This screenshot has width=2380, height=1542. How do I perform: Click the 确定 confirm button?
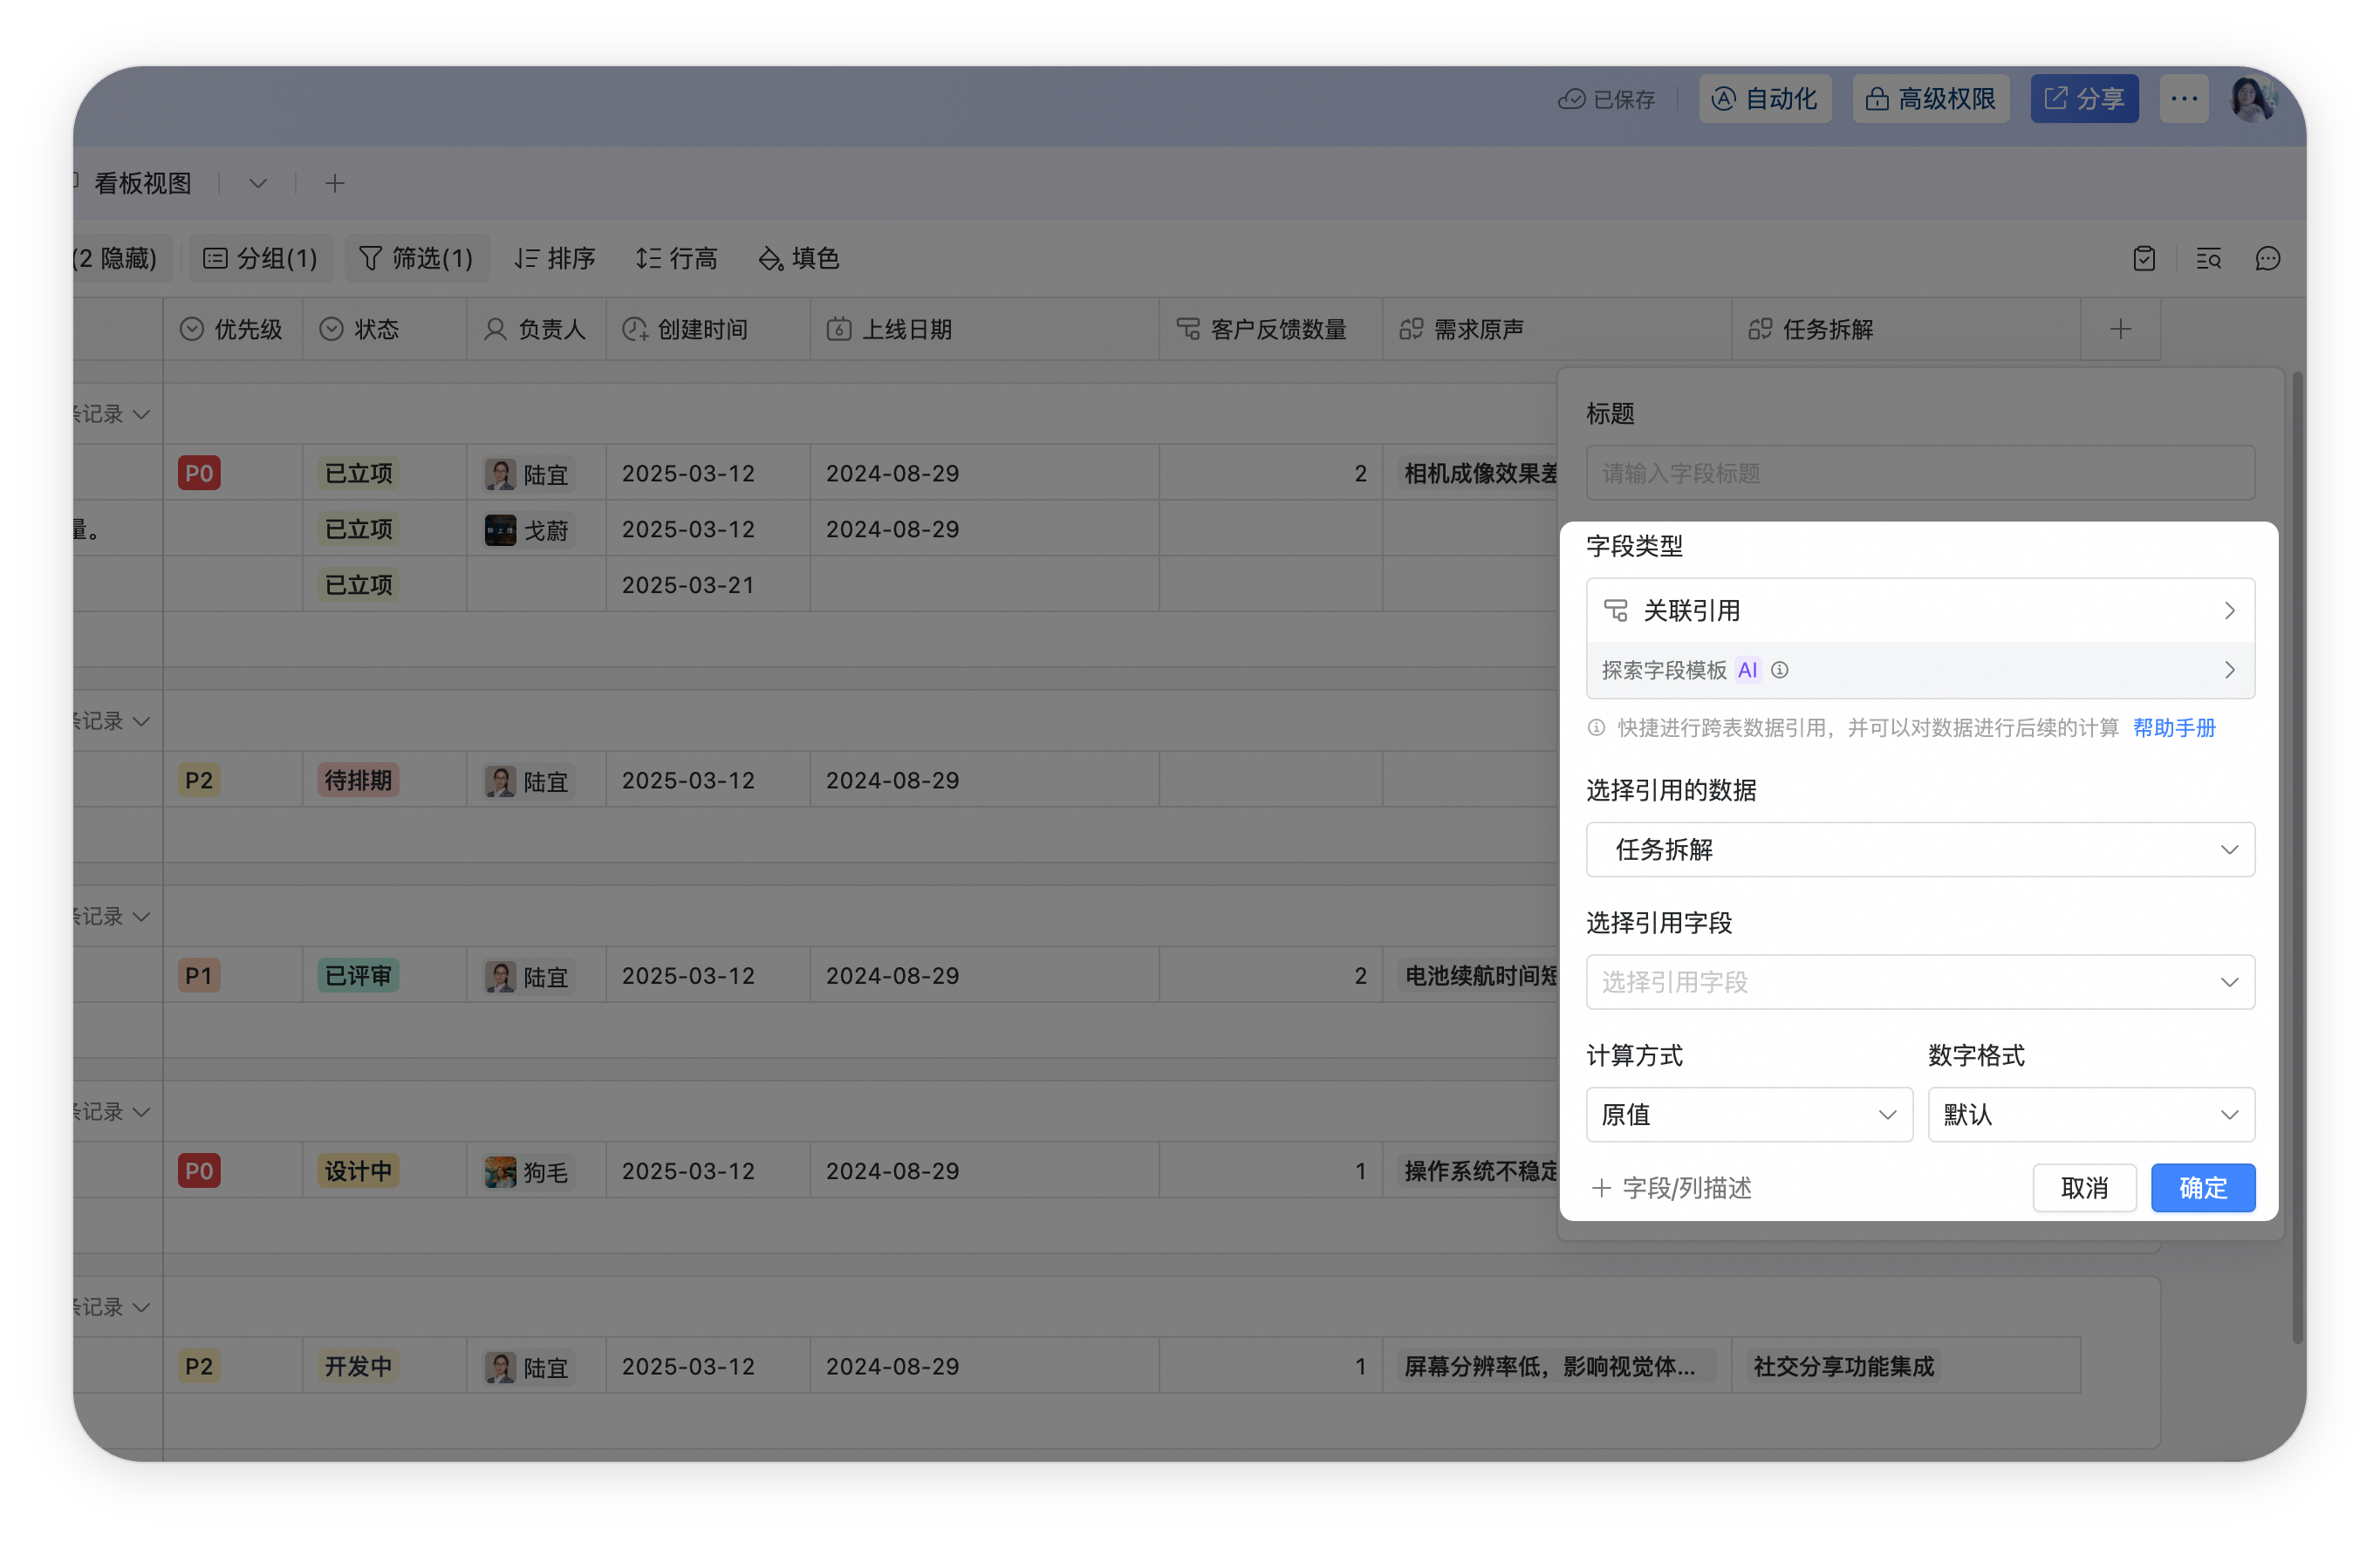2203,1188
